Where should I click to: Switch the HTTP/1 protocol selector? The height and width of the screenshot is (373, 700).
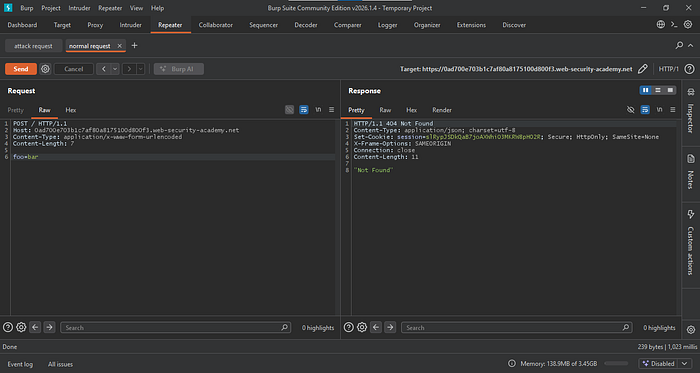click(x=668, y=69)
